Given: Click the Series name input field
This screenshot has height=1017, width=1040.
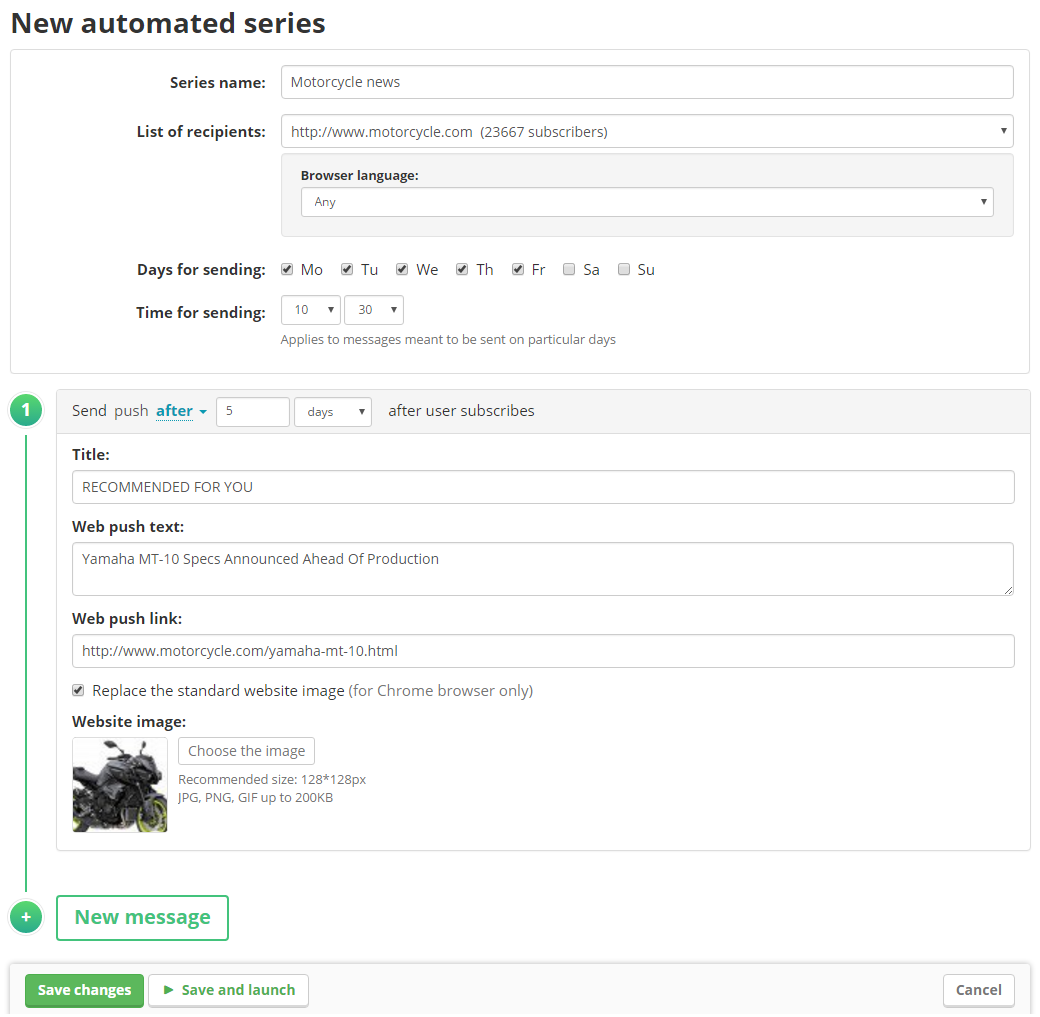Looking at the screenshot, I should (646, 82).
